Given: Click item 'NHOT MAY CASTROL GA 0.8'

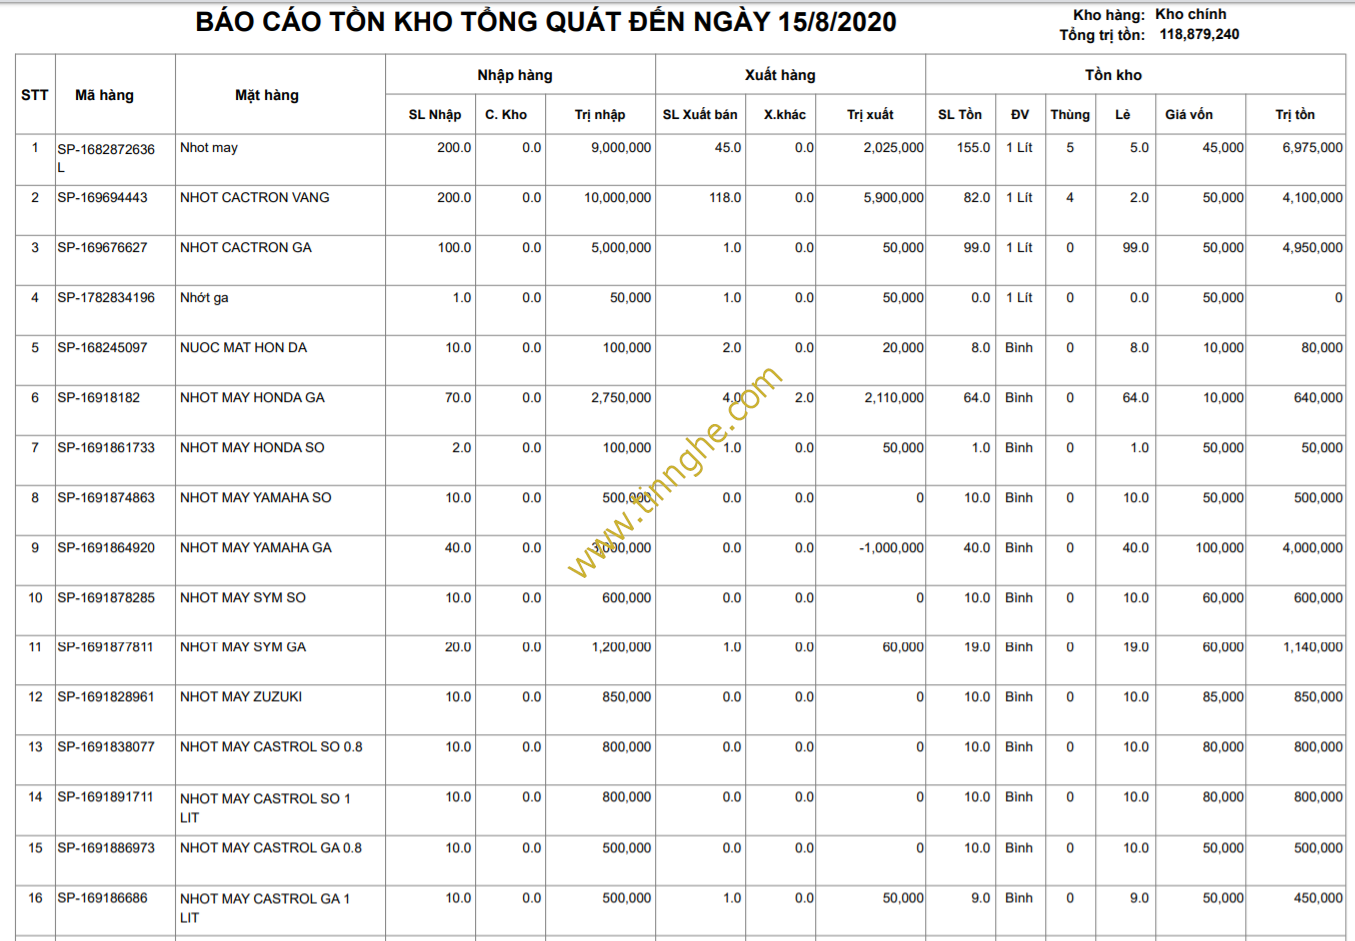Looking at the screenshot, I should (x=271, y=848).
